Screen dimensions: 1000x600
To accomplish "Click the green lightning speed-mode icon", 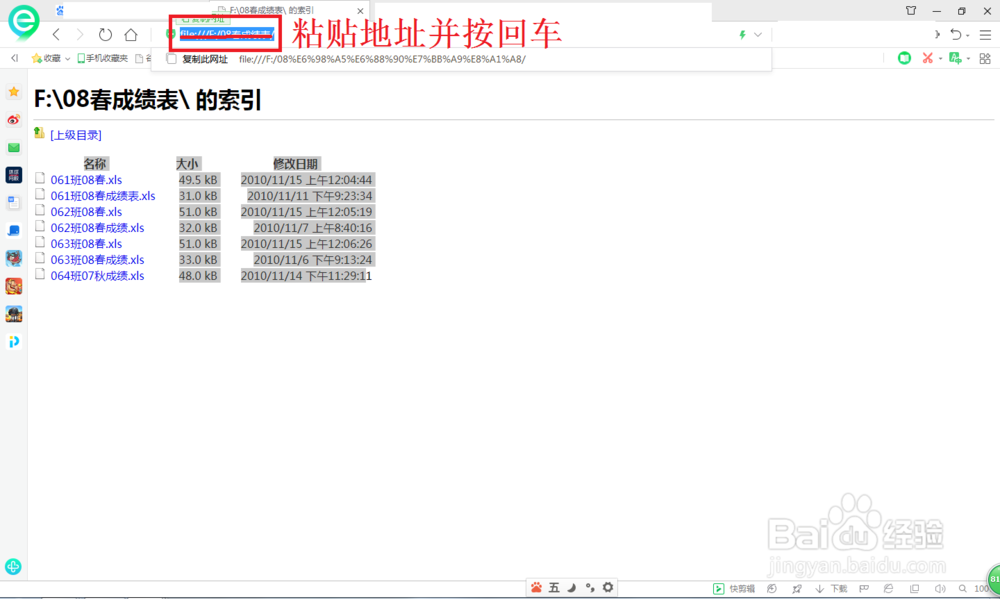I will (742, 35).
